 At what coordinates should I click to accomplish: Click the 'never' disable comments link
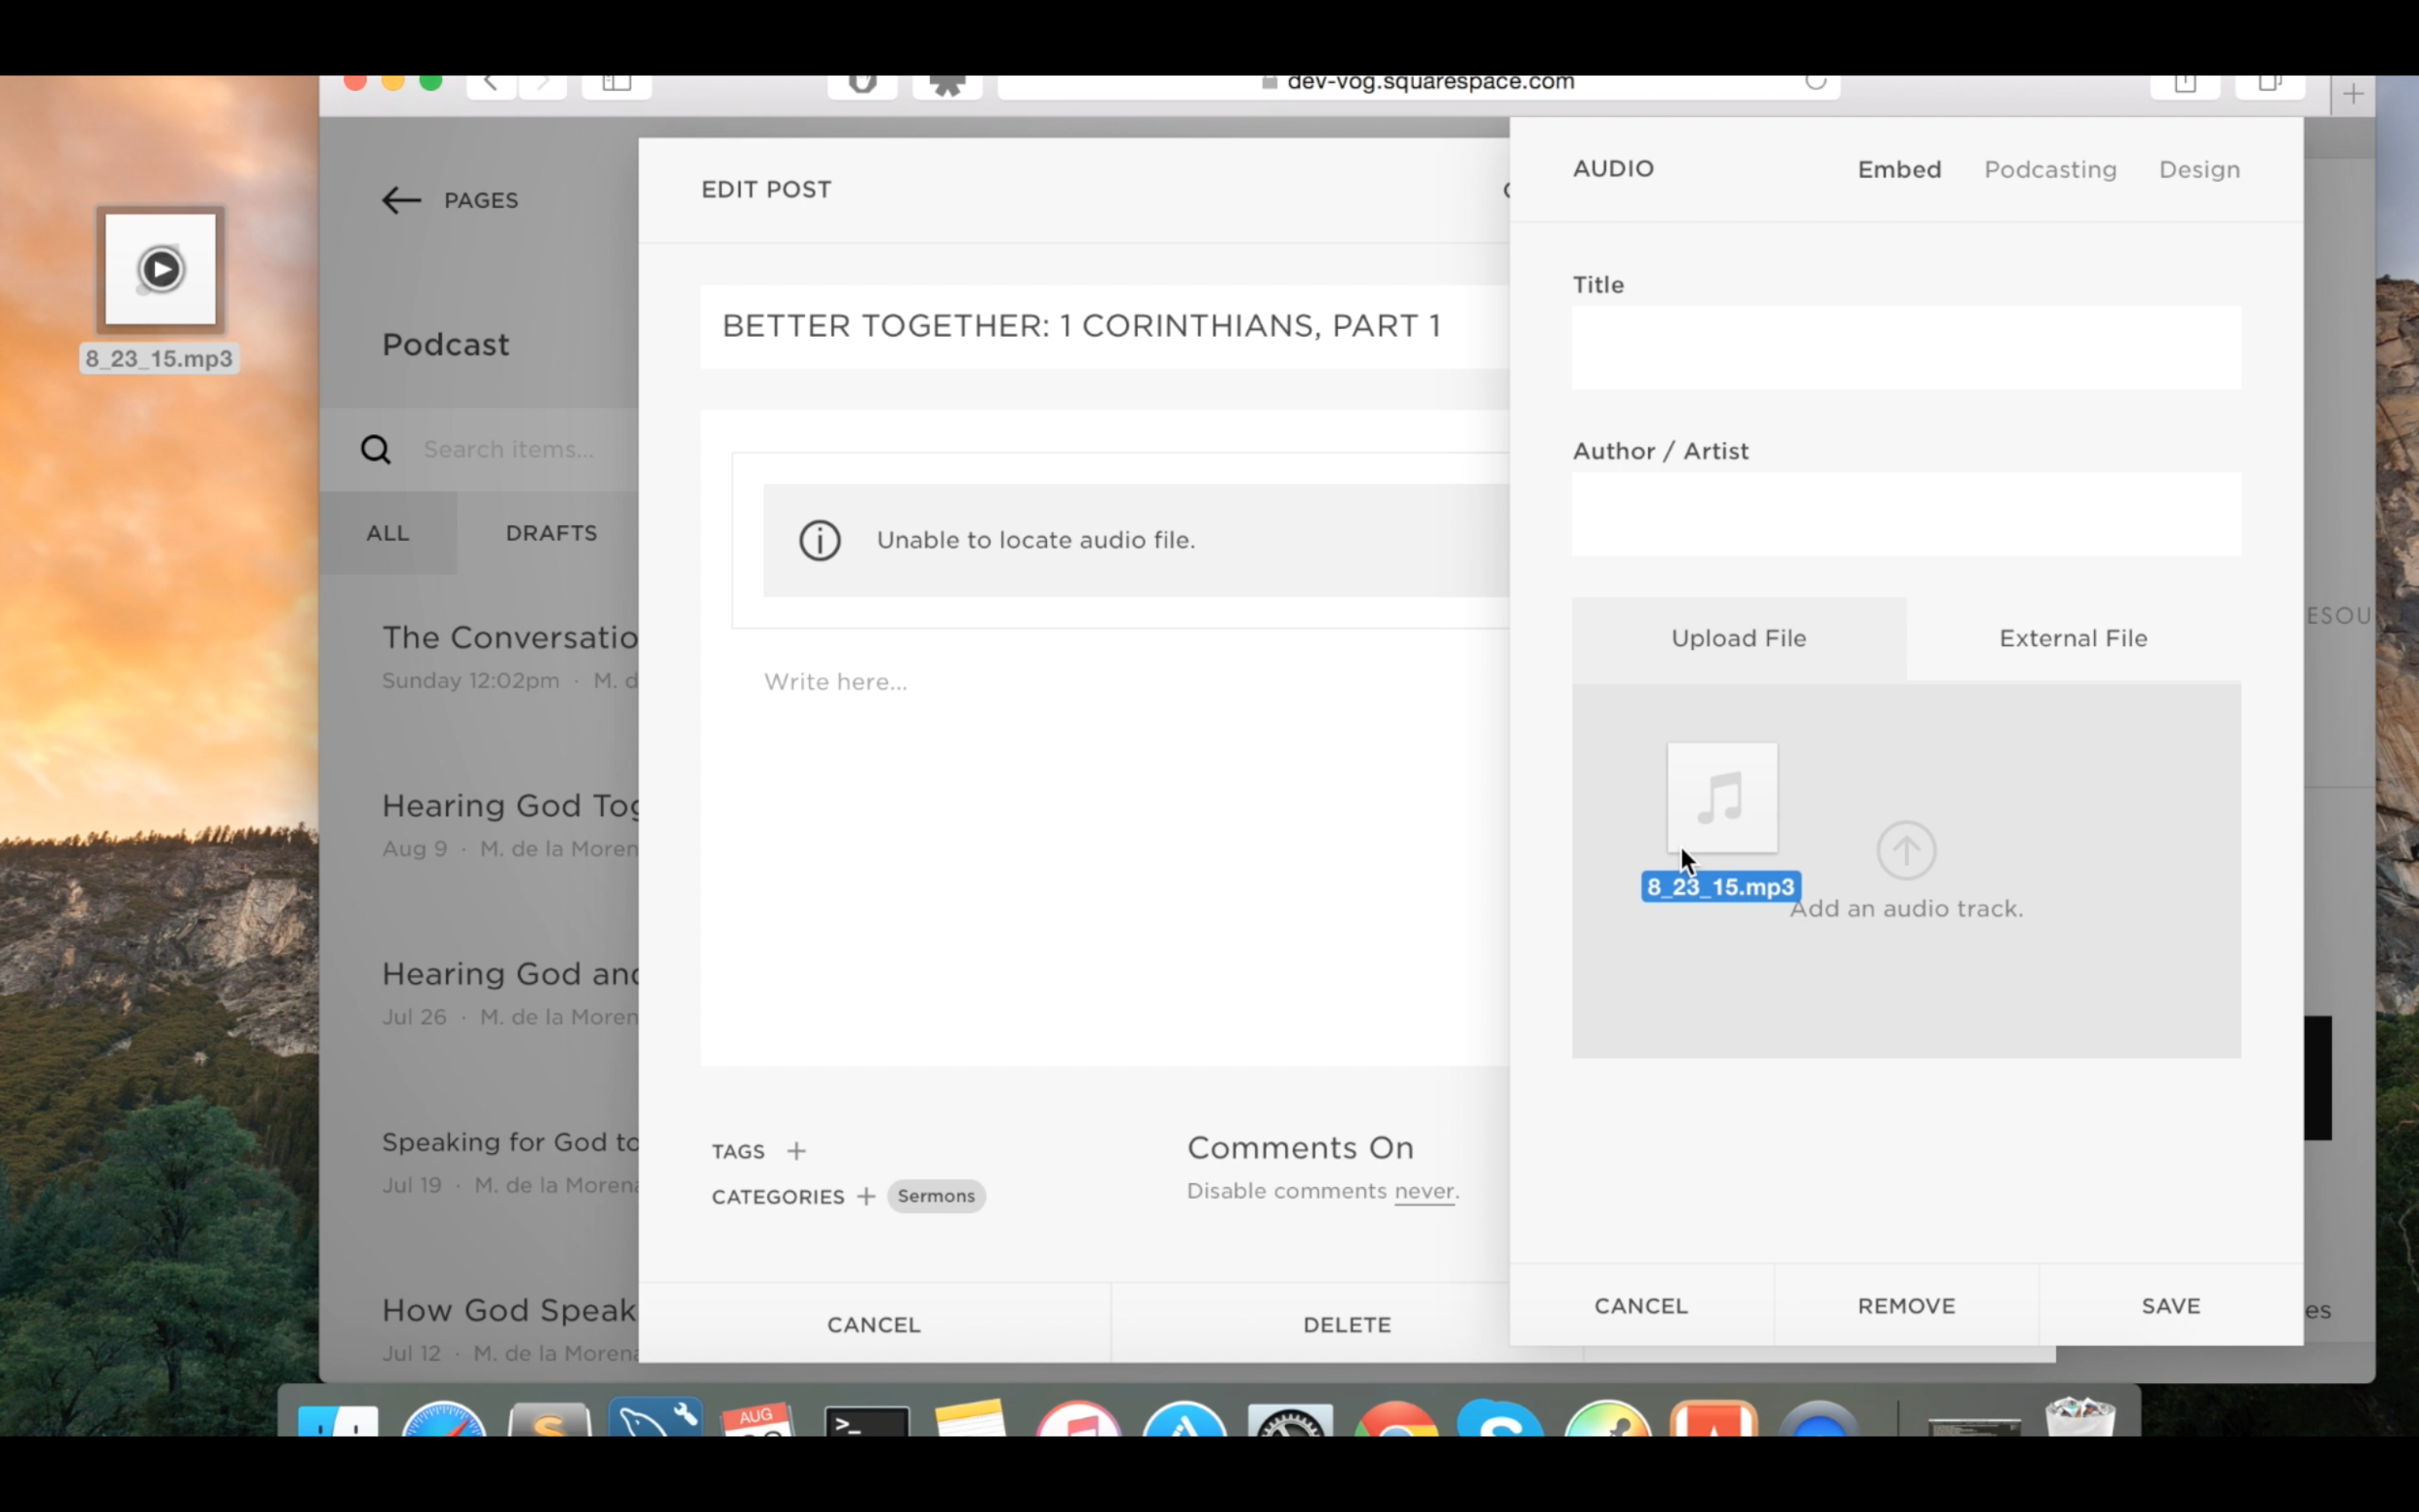pos(1424,1191)
